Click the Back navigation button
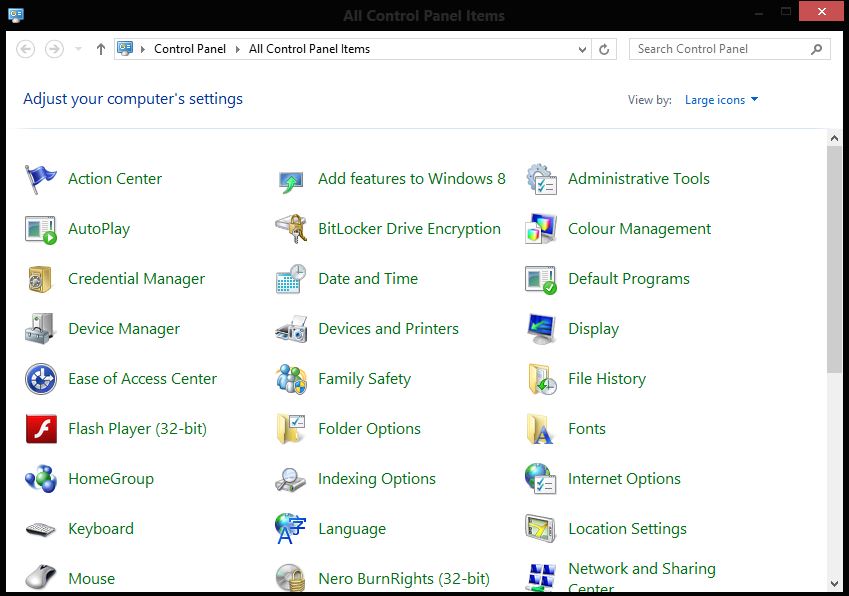The width and height of the screenshot is (849, 596). [x=25, y=49]
